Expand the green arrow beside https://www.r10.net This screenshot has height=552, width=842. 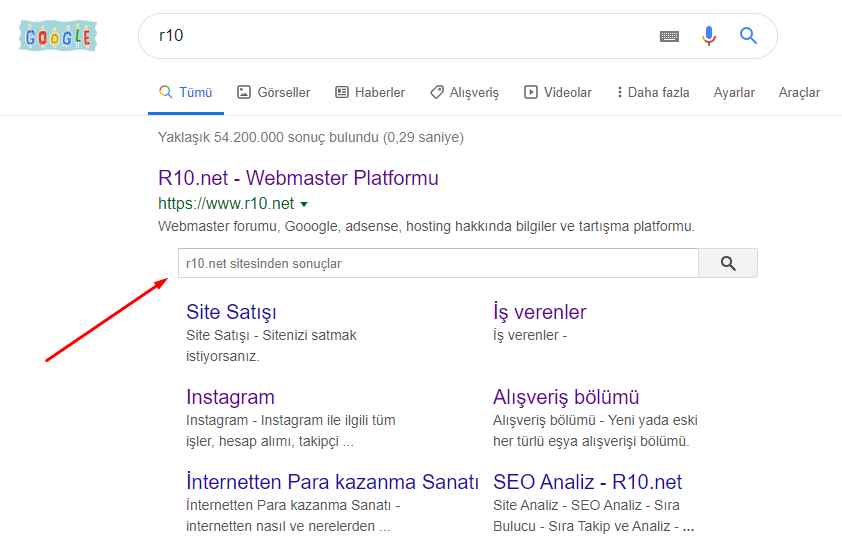coord(304,204)
